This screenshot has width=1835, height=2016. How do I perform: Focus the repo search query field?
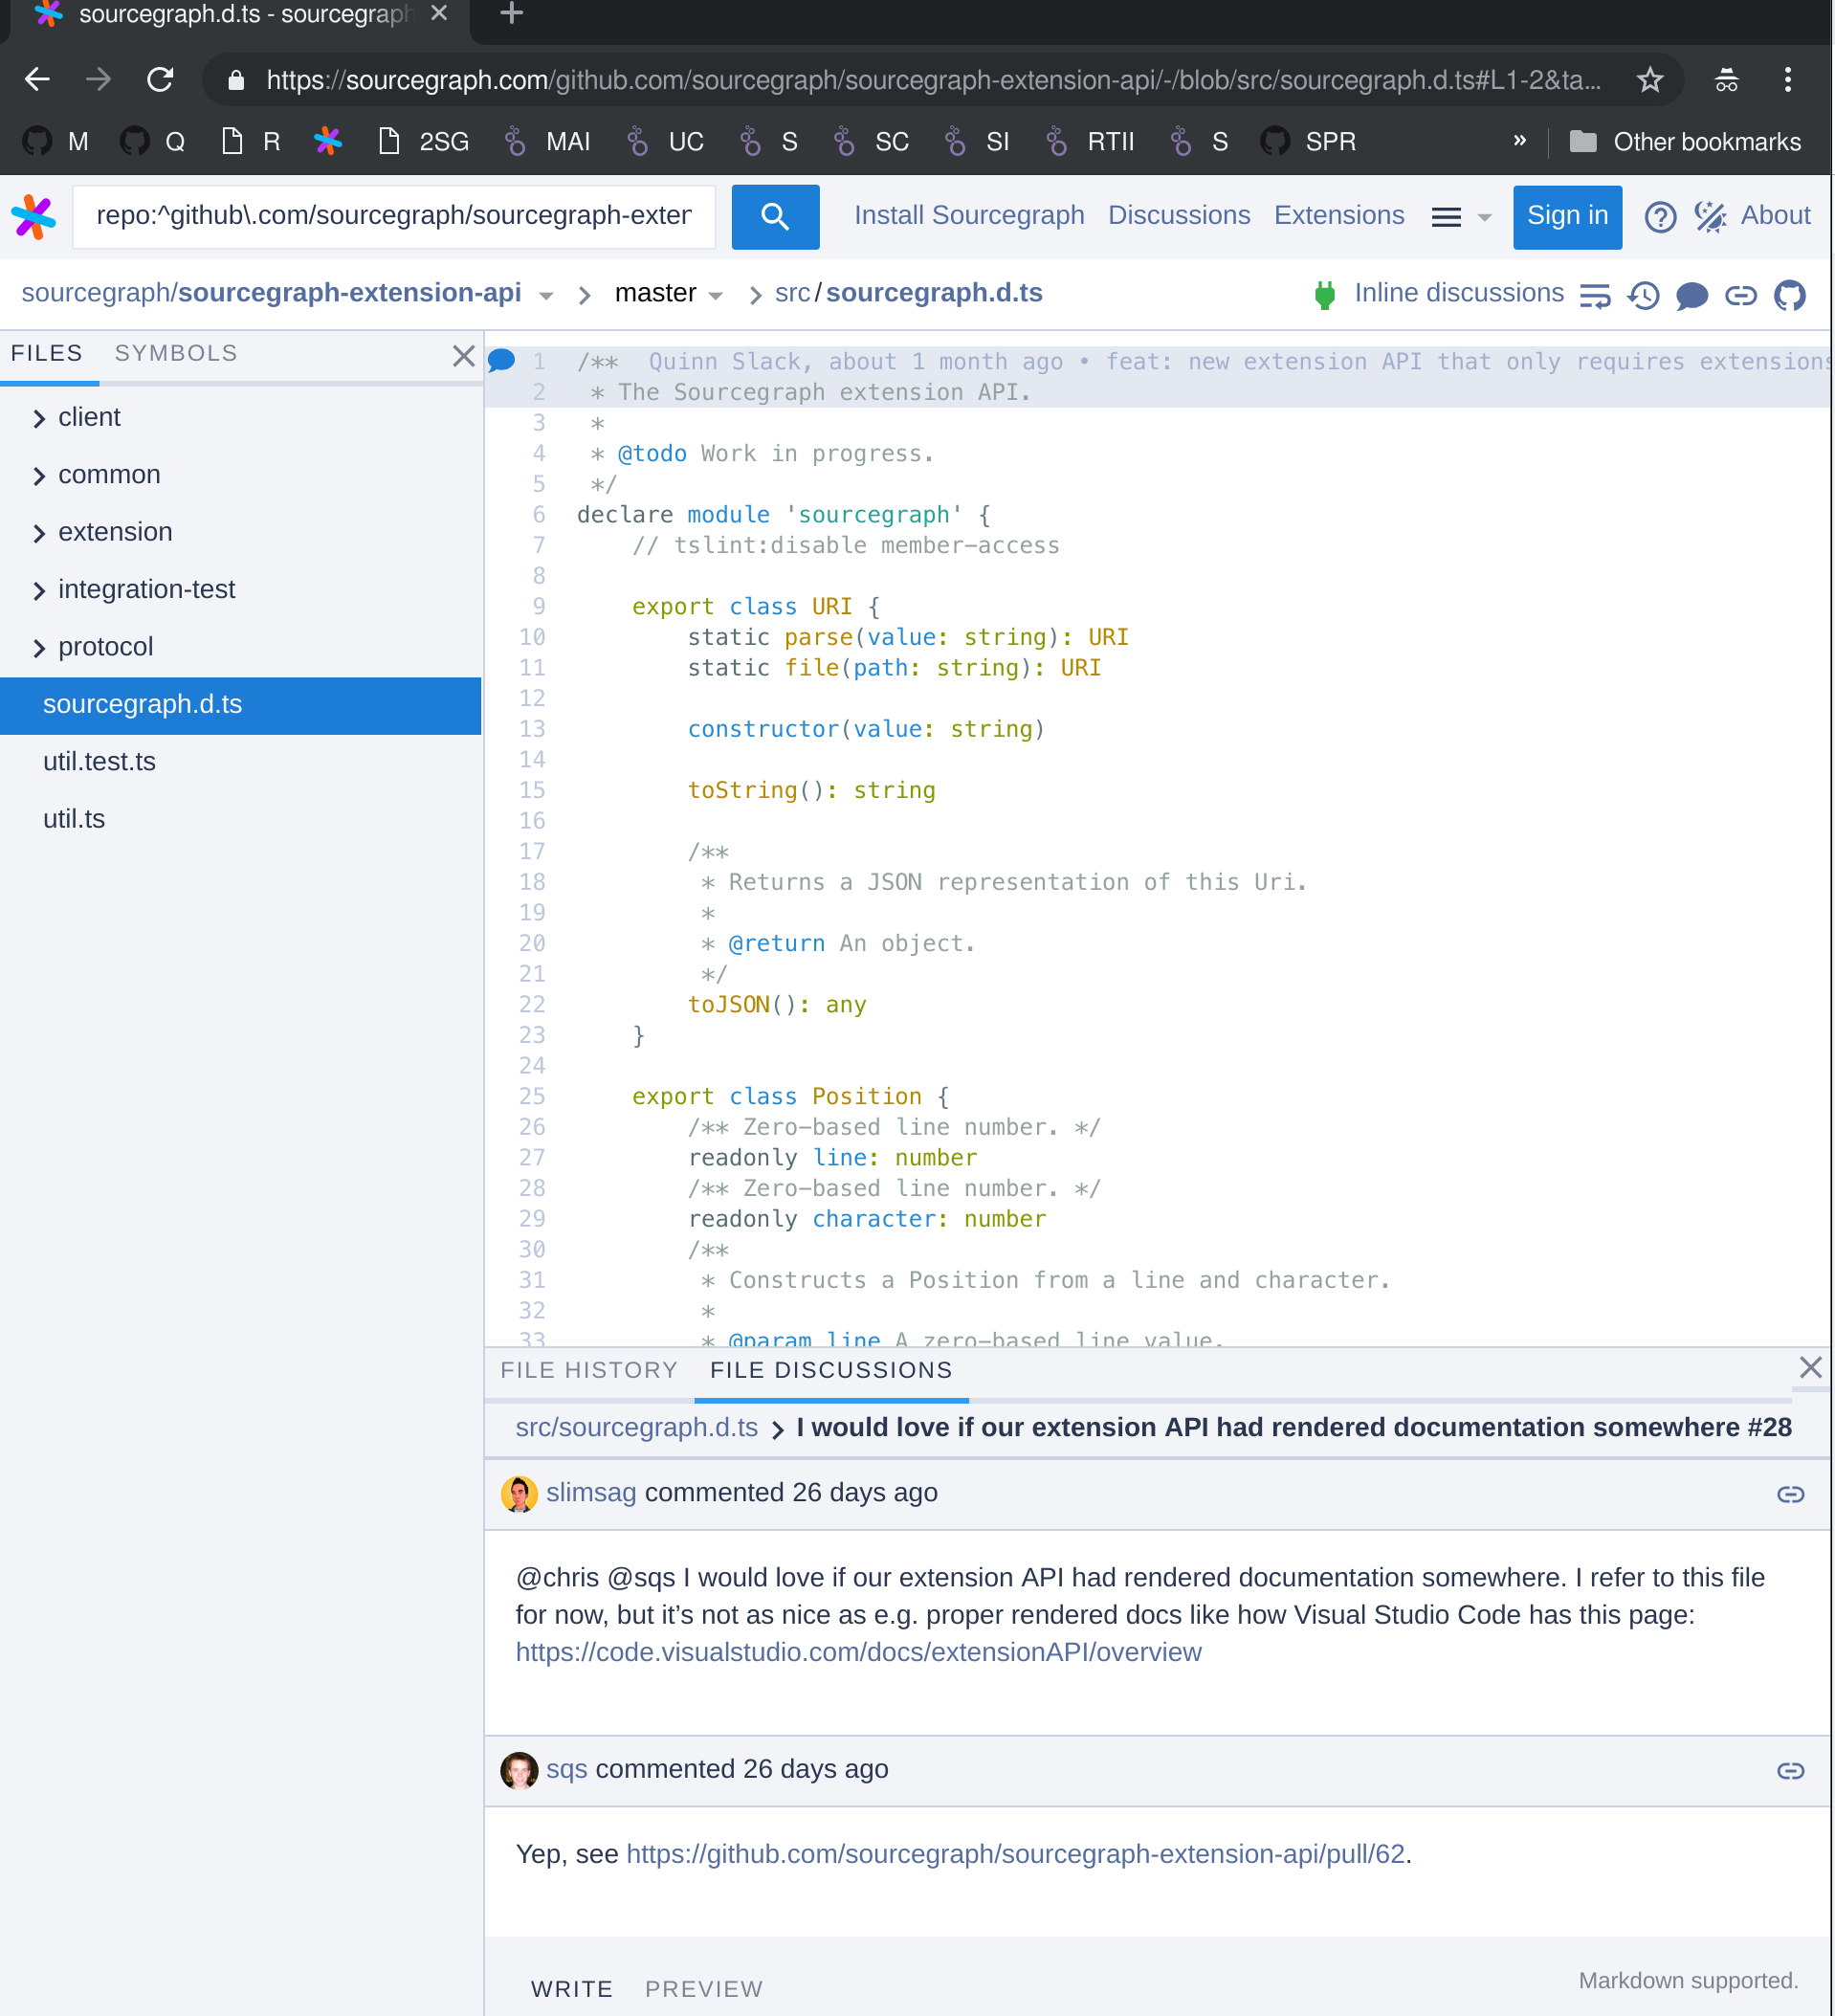(x=394, y=217)
